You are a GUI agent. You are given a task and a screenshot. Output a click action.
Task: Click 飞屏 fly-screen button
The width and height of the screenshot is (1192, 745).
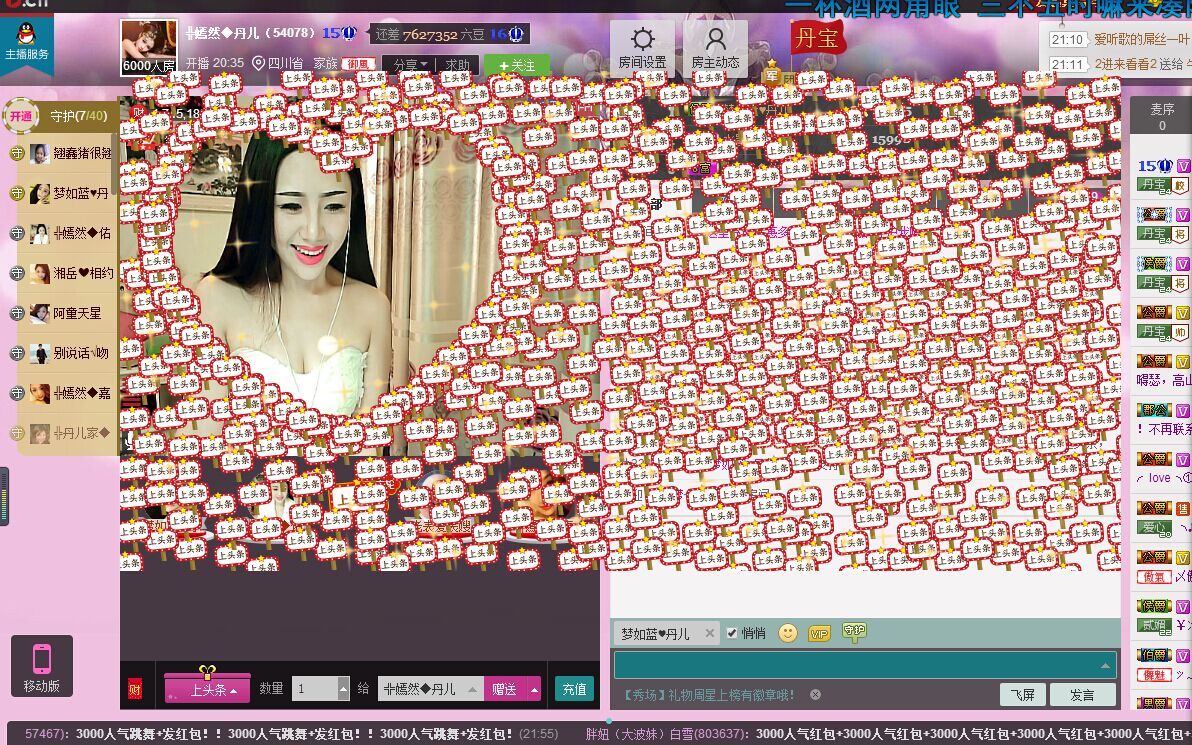[1022, 695]
